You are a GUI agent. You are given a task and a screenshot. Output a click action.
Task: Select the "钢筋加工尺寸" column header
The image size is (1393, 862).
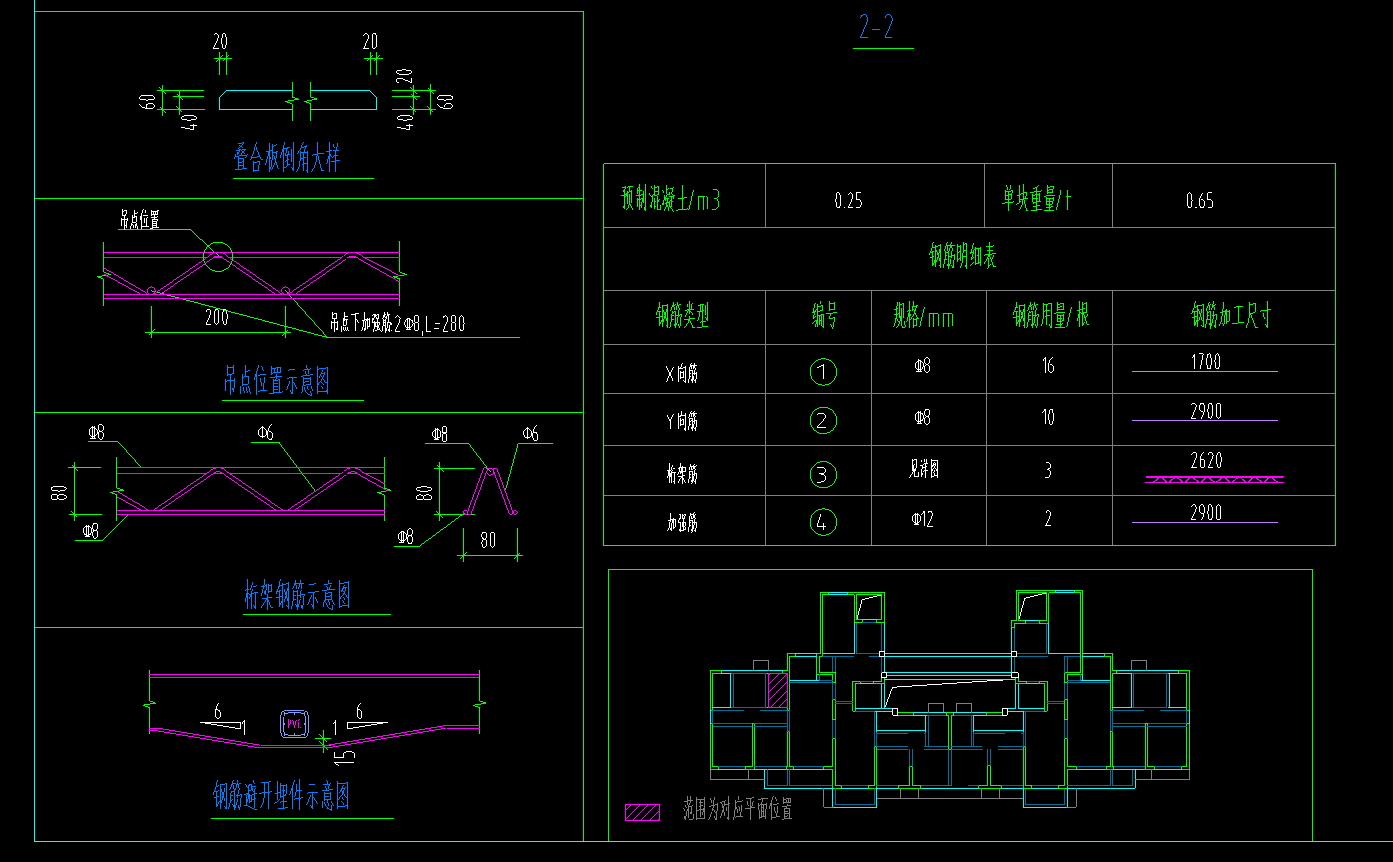click(1231, 317)
